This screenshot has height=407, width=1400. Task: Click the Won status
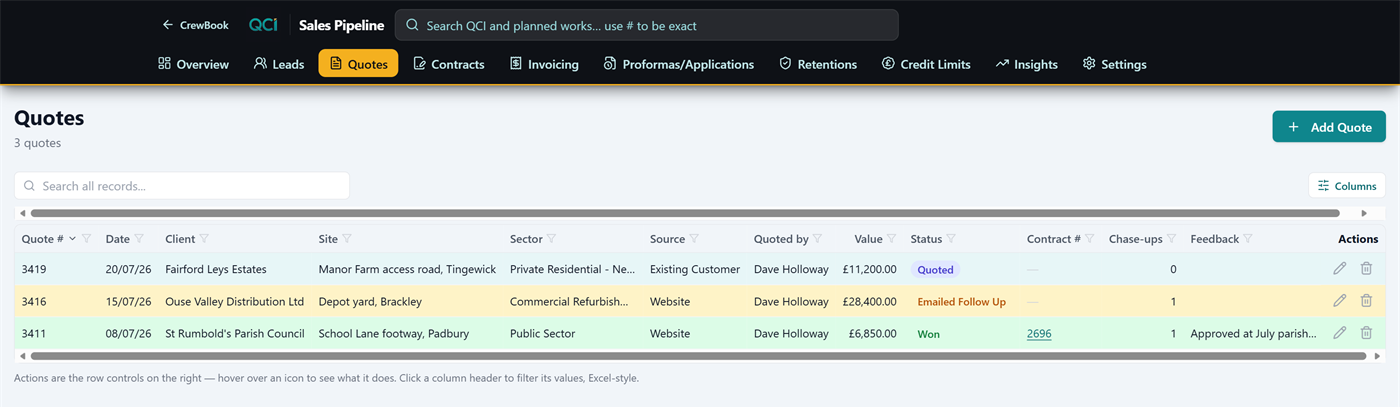[929, 334]
